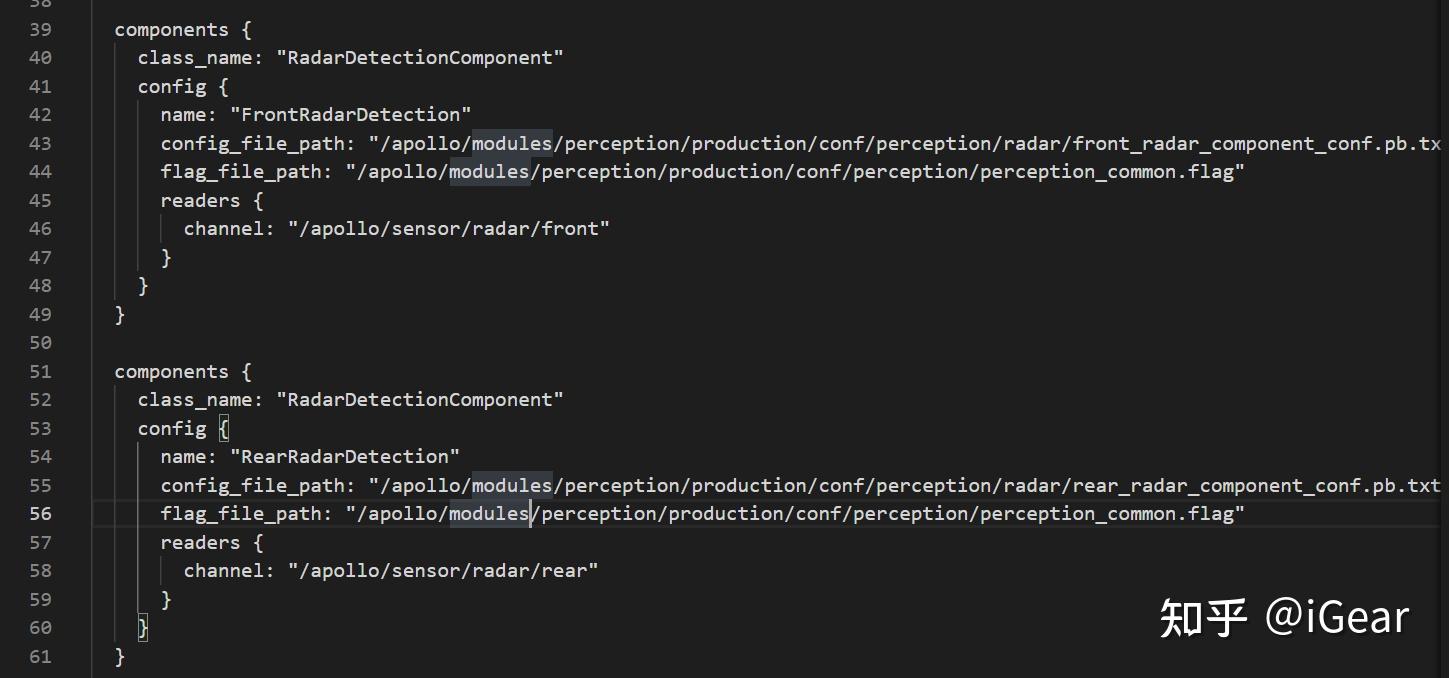
Task: Click the rear_radar_component_conf.pb.txt path segment
Action: point(1256,485)
